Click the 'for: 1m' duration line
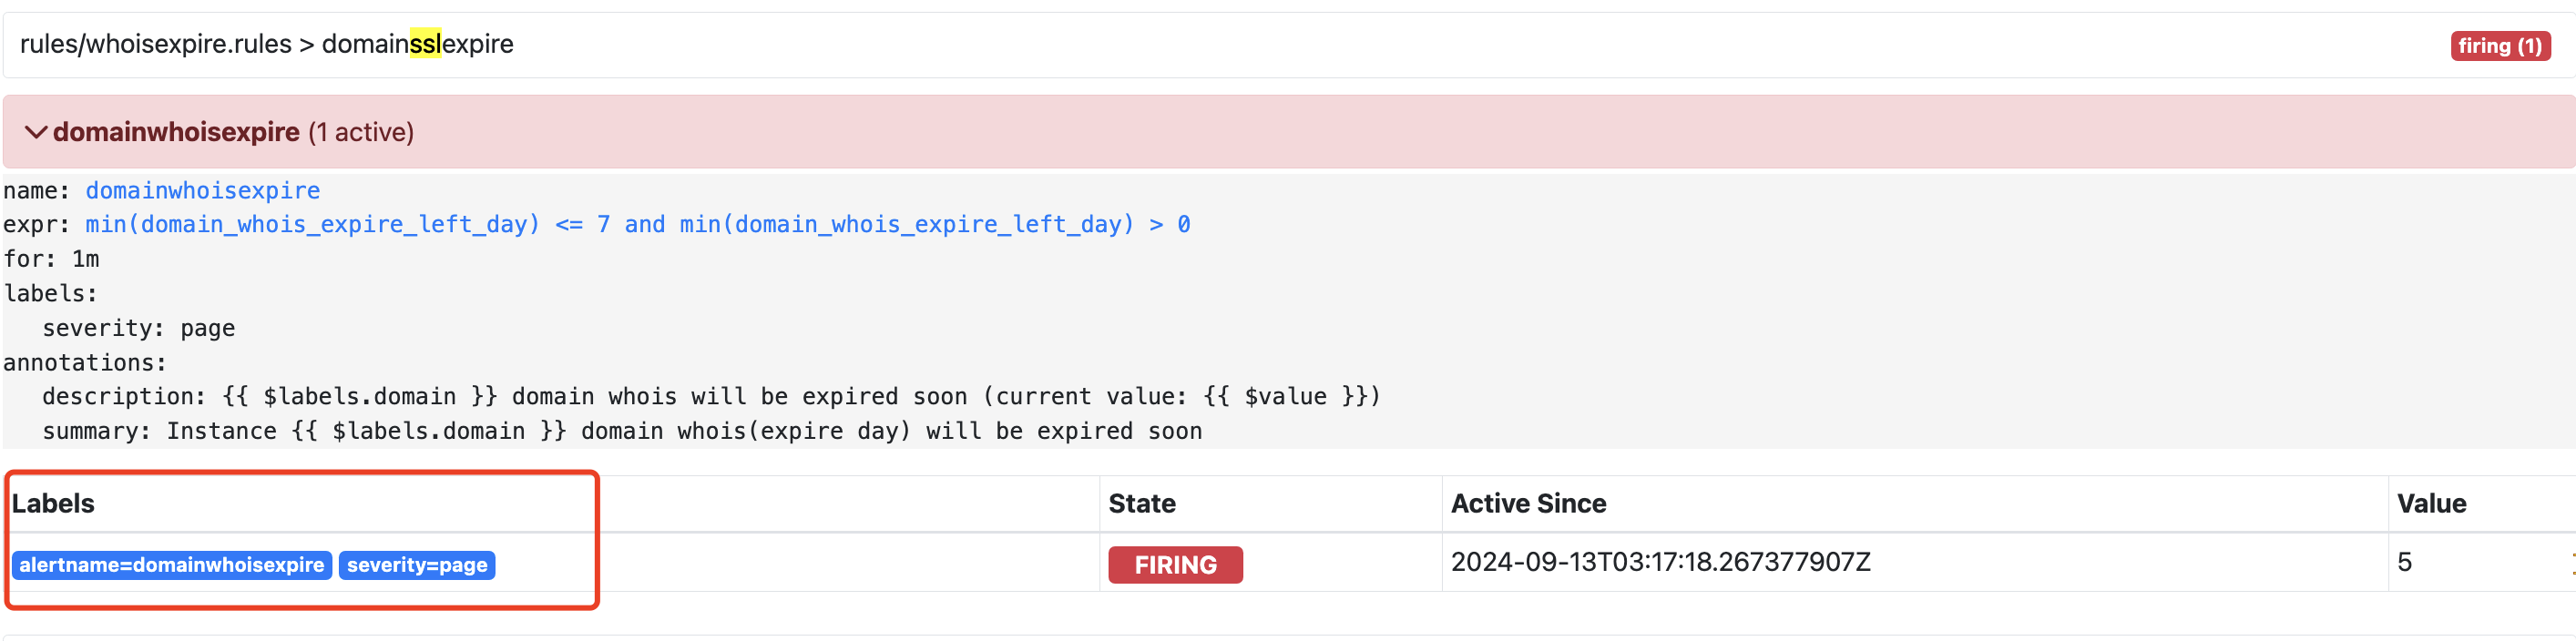This screenshot has height=641, width=2576. click(51, 259)
